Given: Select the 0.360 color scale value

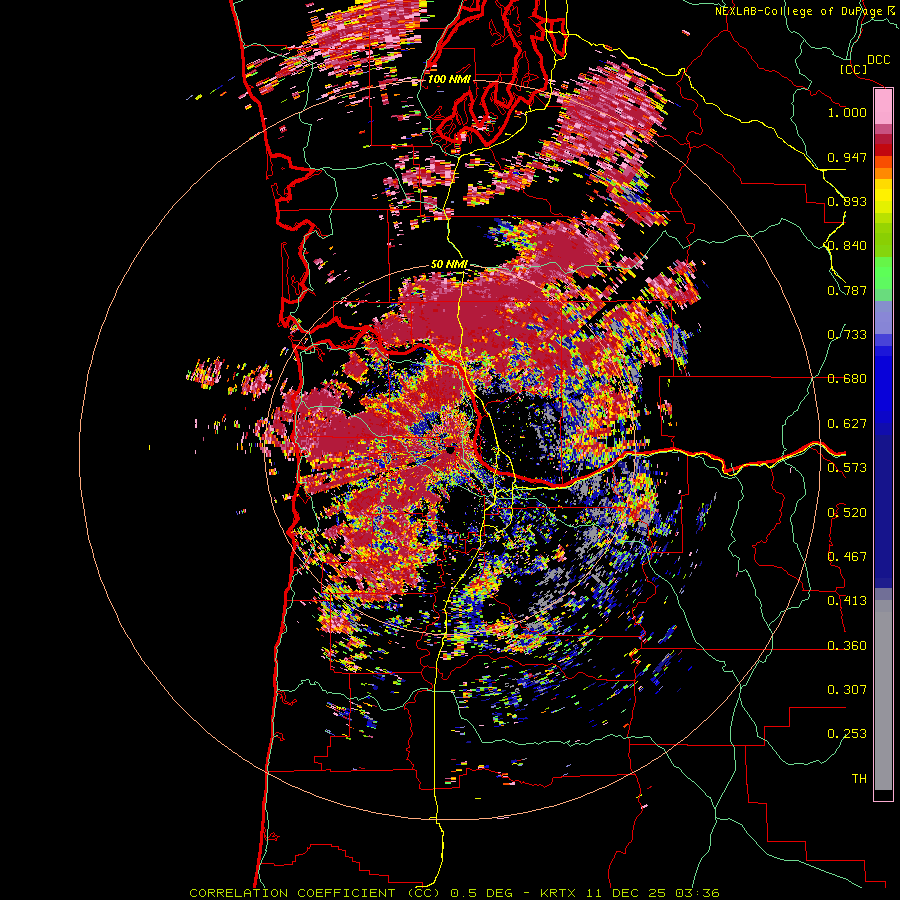Looking at the screenshot, I should coord(847,646).
